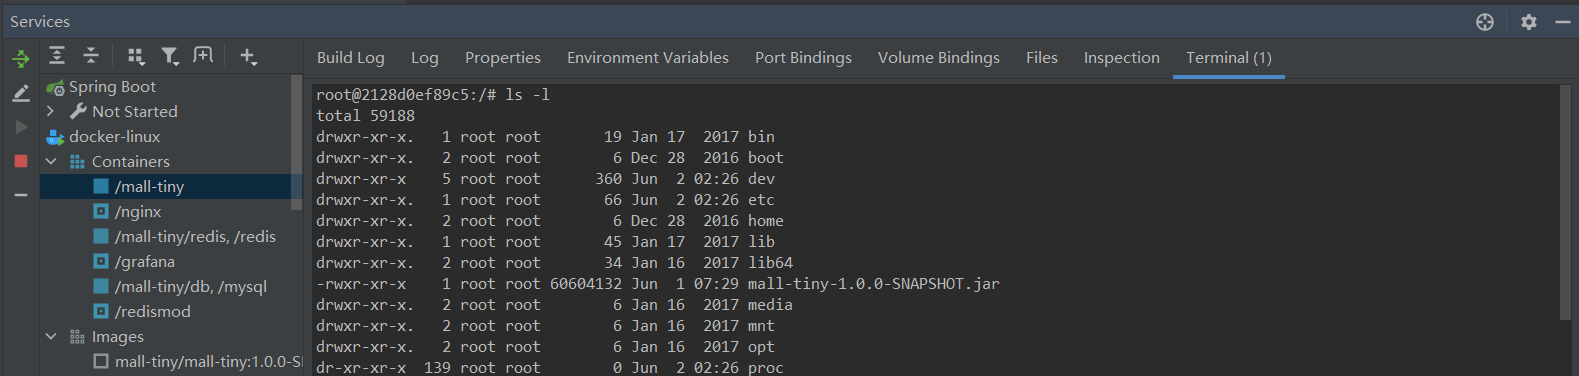Viewport: 1579px width, 376px height.
Task: Open the Filter services icon
Action: click(170, 56)
